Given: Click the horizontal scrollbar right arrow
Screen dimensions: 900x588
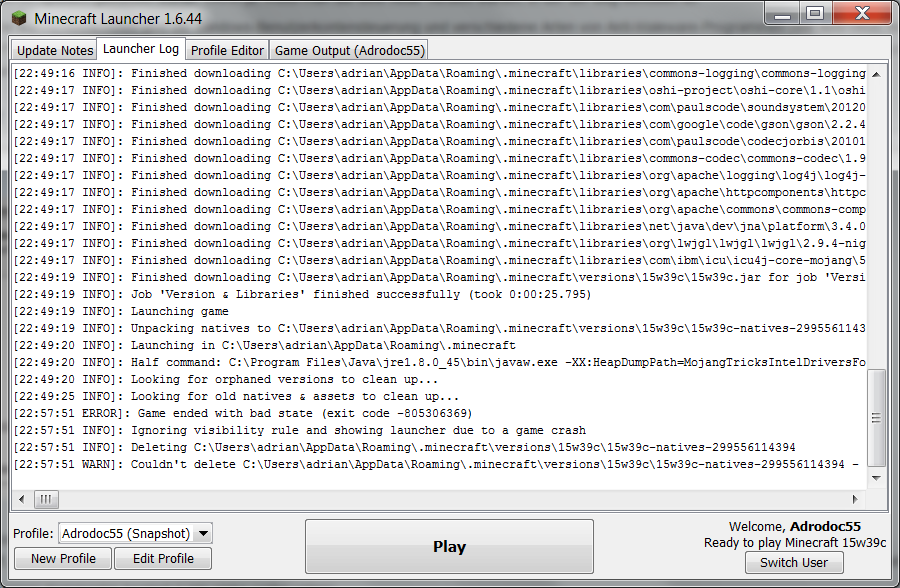Looking at the screenshot, I should pyautogui.click(x=855, y=499).
